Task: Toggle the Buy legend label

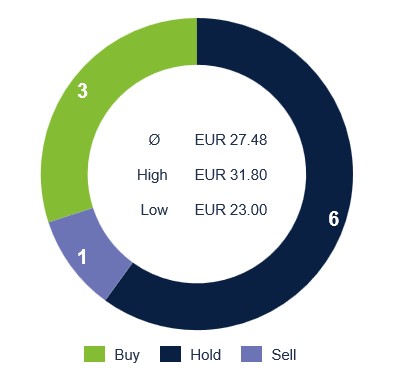Action: point(127,355)
